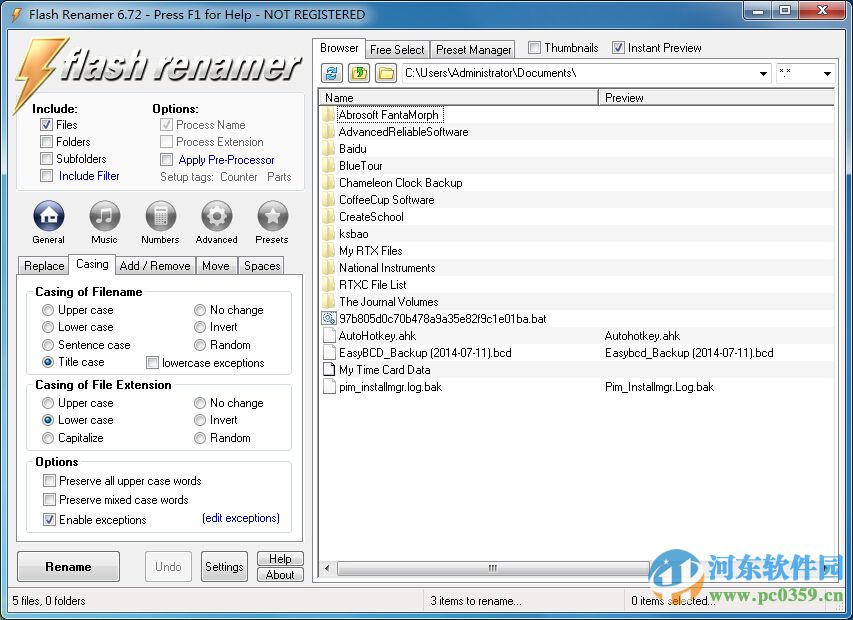
Task: Switch to the Add / Remove tab
Action: coord(155,266)
